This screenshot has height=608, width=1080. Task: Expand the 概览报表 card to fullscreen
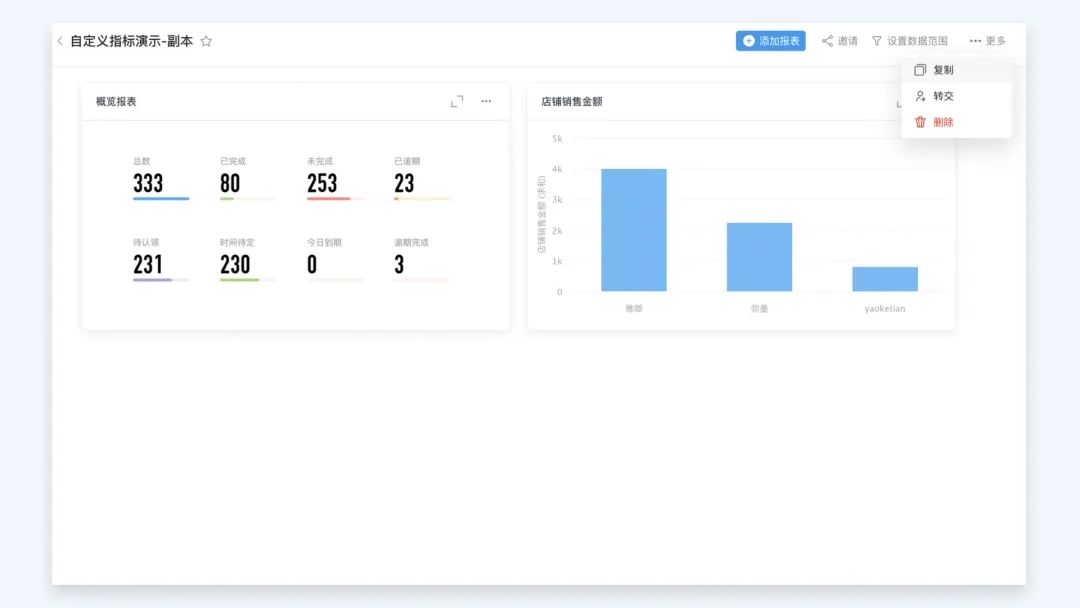click(457, 101)
